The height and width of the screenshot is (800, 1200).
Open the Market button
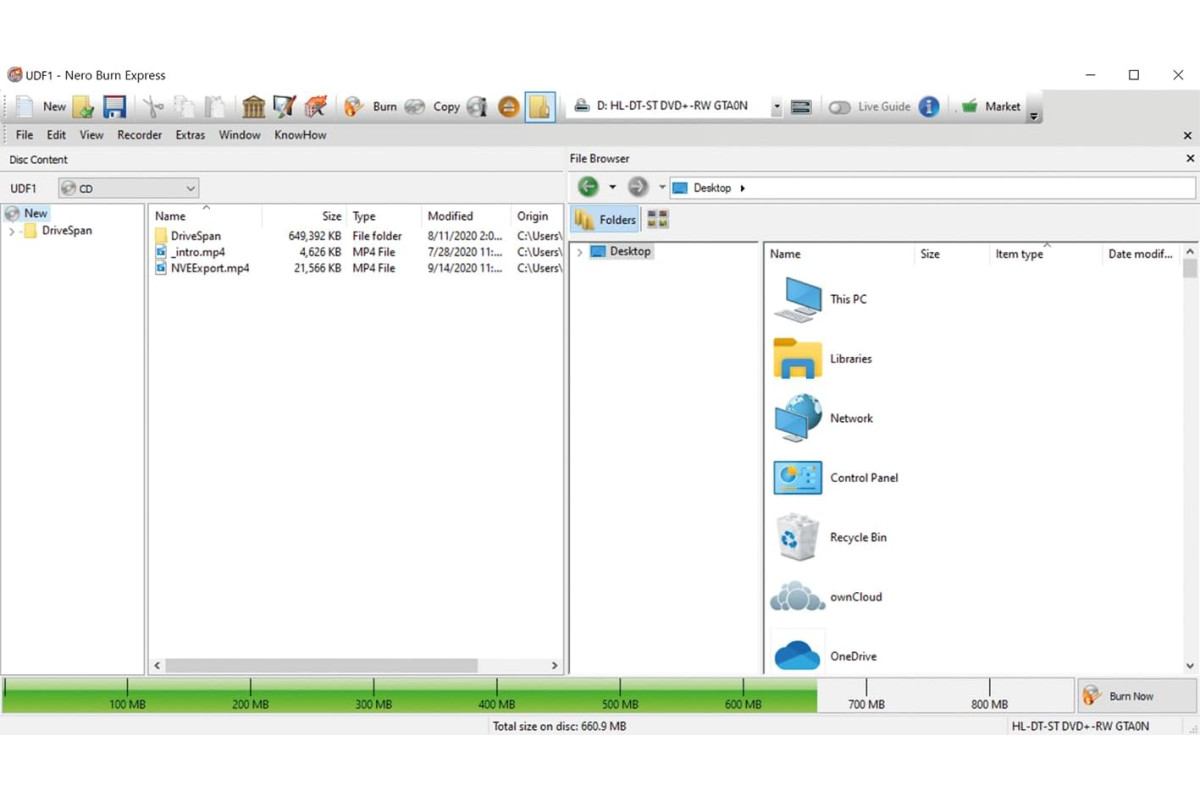(x=990, y=106)
